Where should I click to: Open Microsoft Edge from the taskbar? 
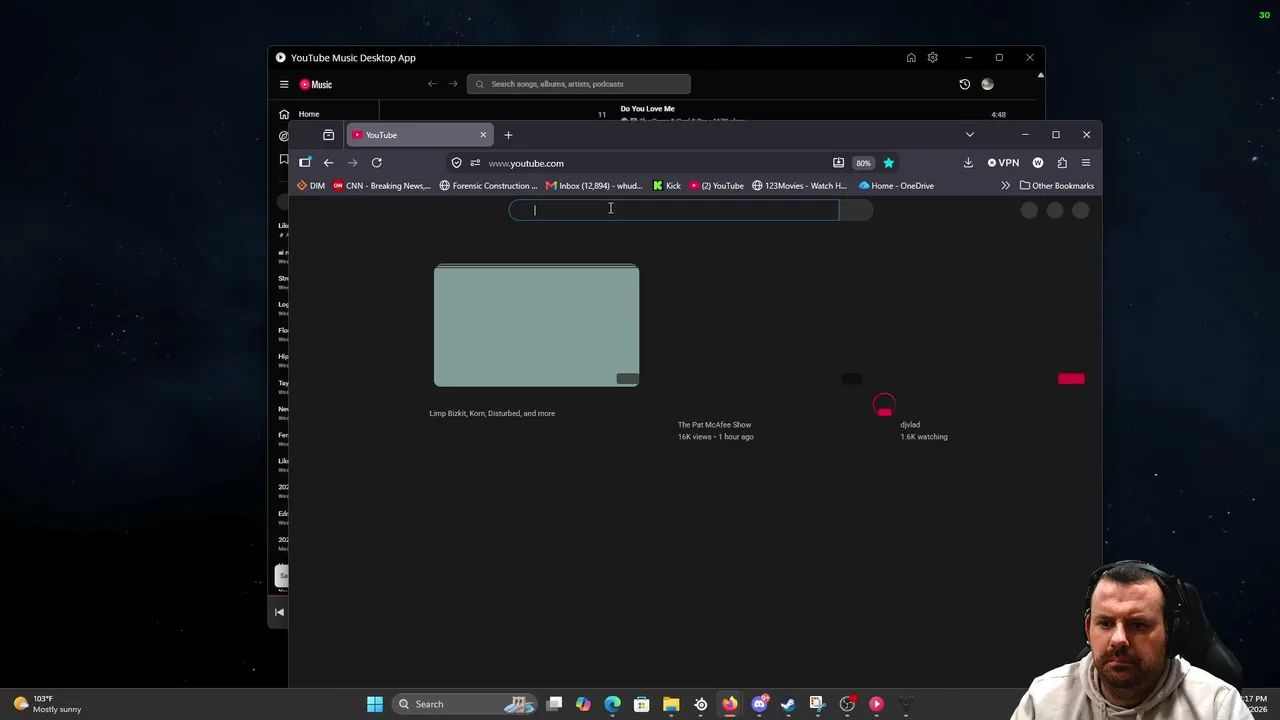[x=612, y=704]
